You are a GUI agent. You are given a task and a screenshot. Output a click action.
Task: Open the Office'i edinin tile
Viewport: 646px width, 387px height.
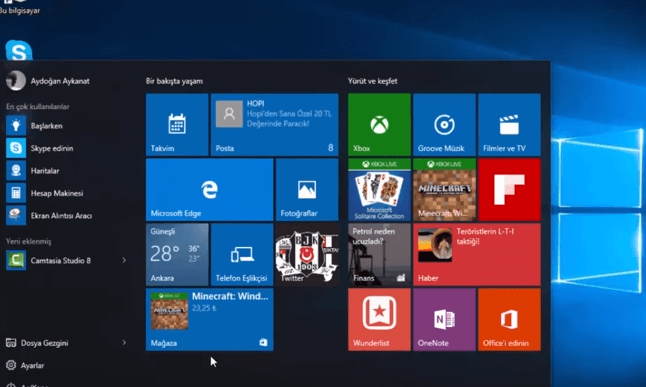tap(509, 319)
